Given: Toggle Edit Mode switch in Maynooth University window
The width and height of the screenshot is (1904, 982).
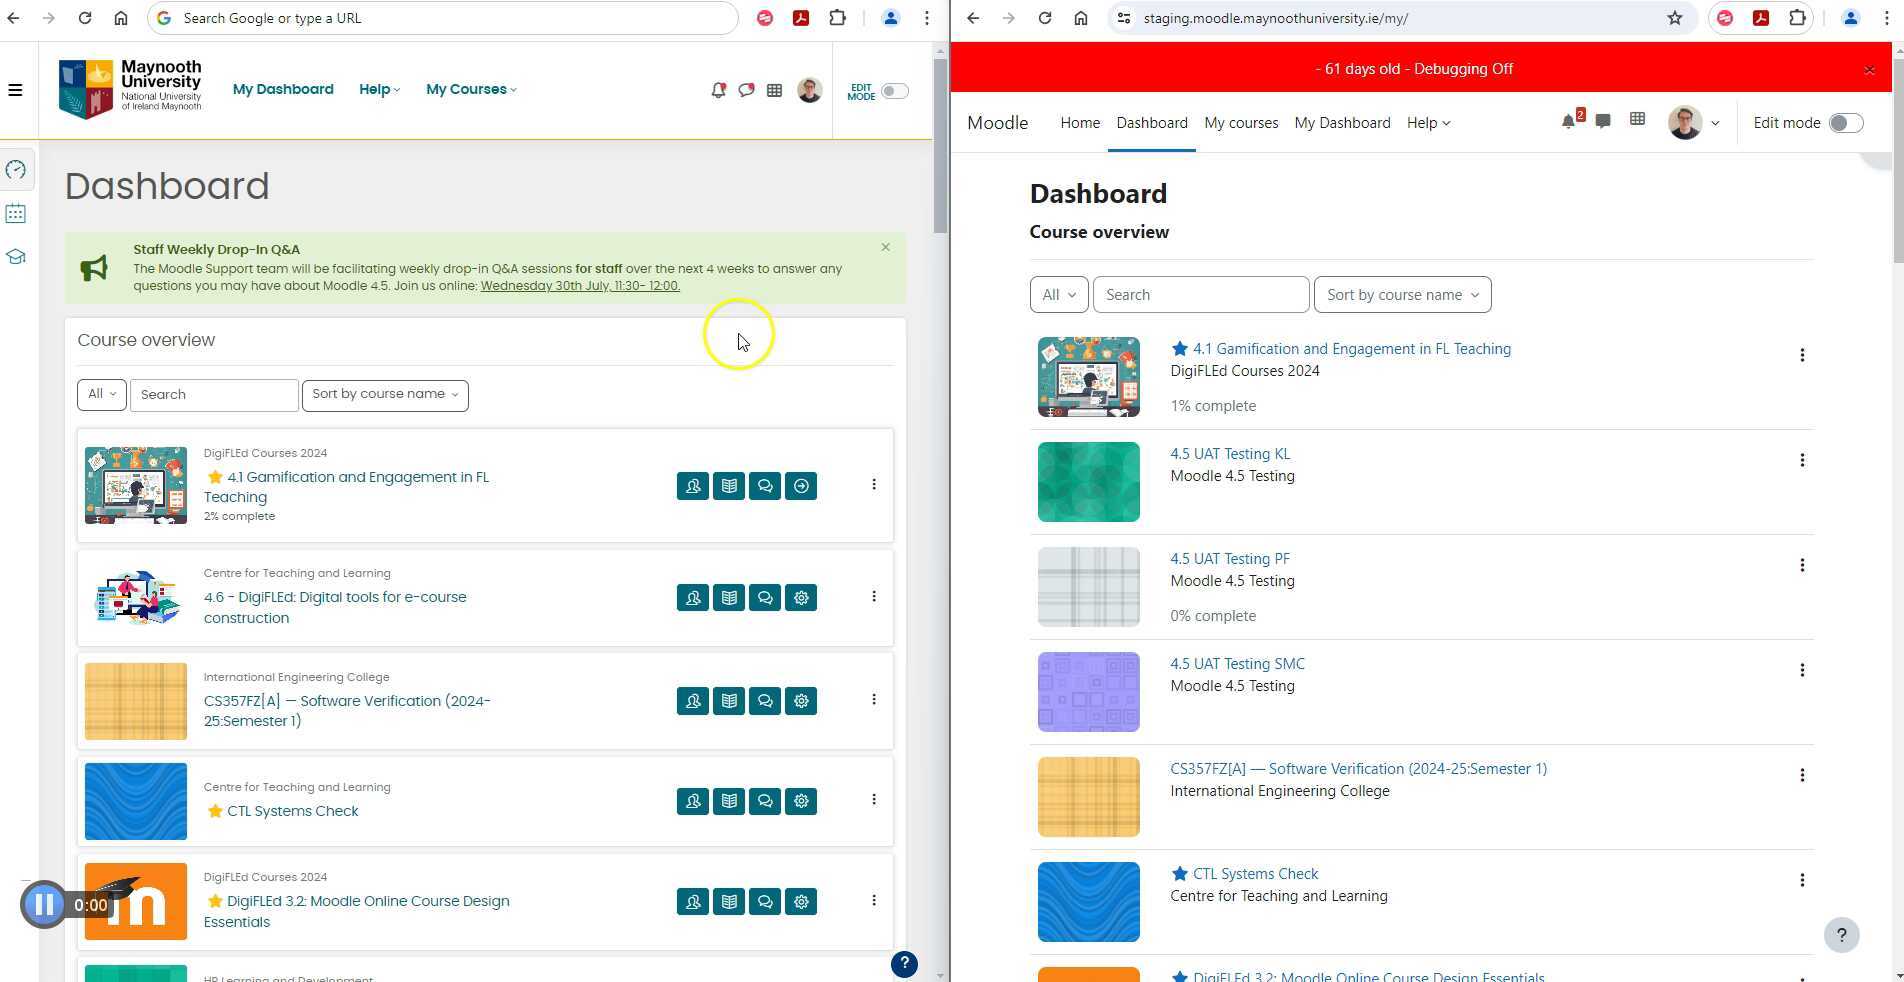Looking at the screenshot, I should pyautogui.click(x=894, y=91).
